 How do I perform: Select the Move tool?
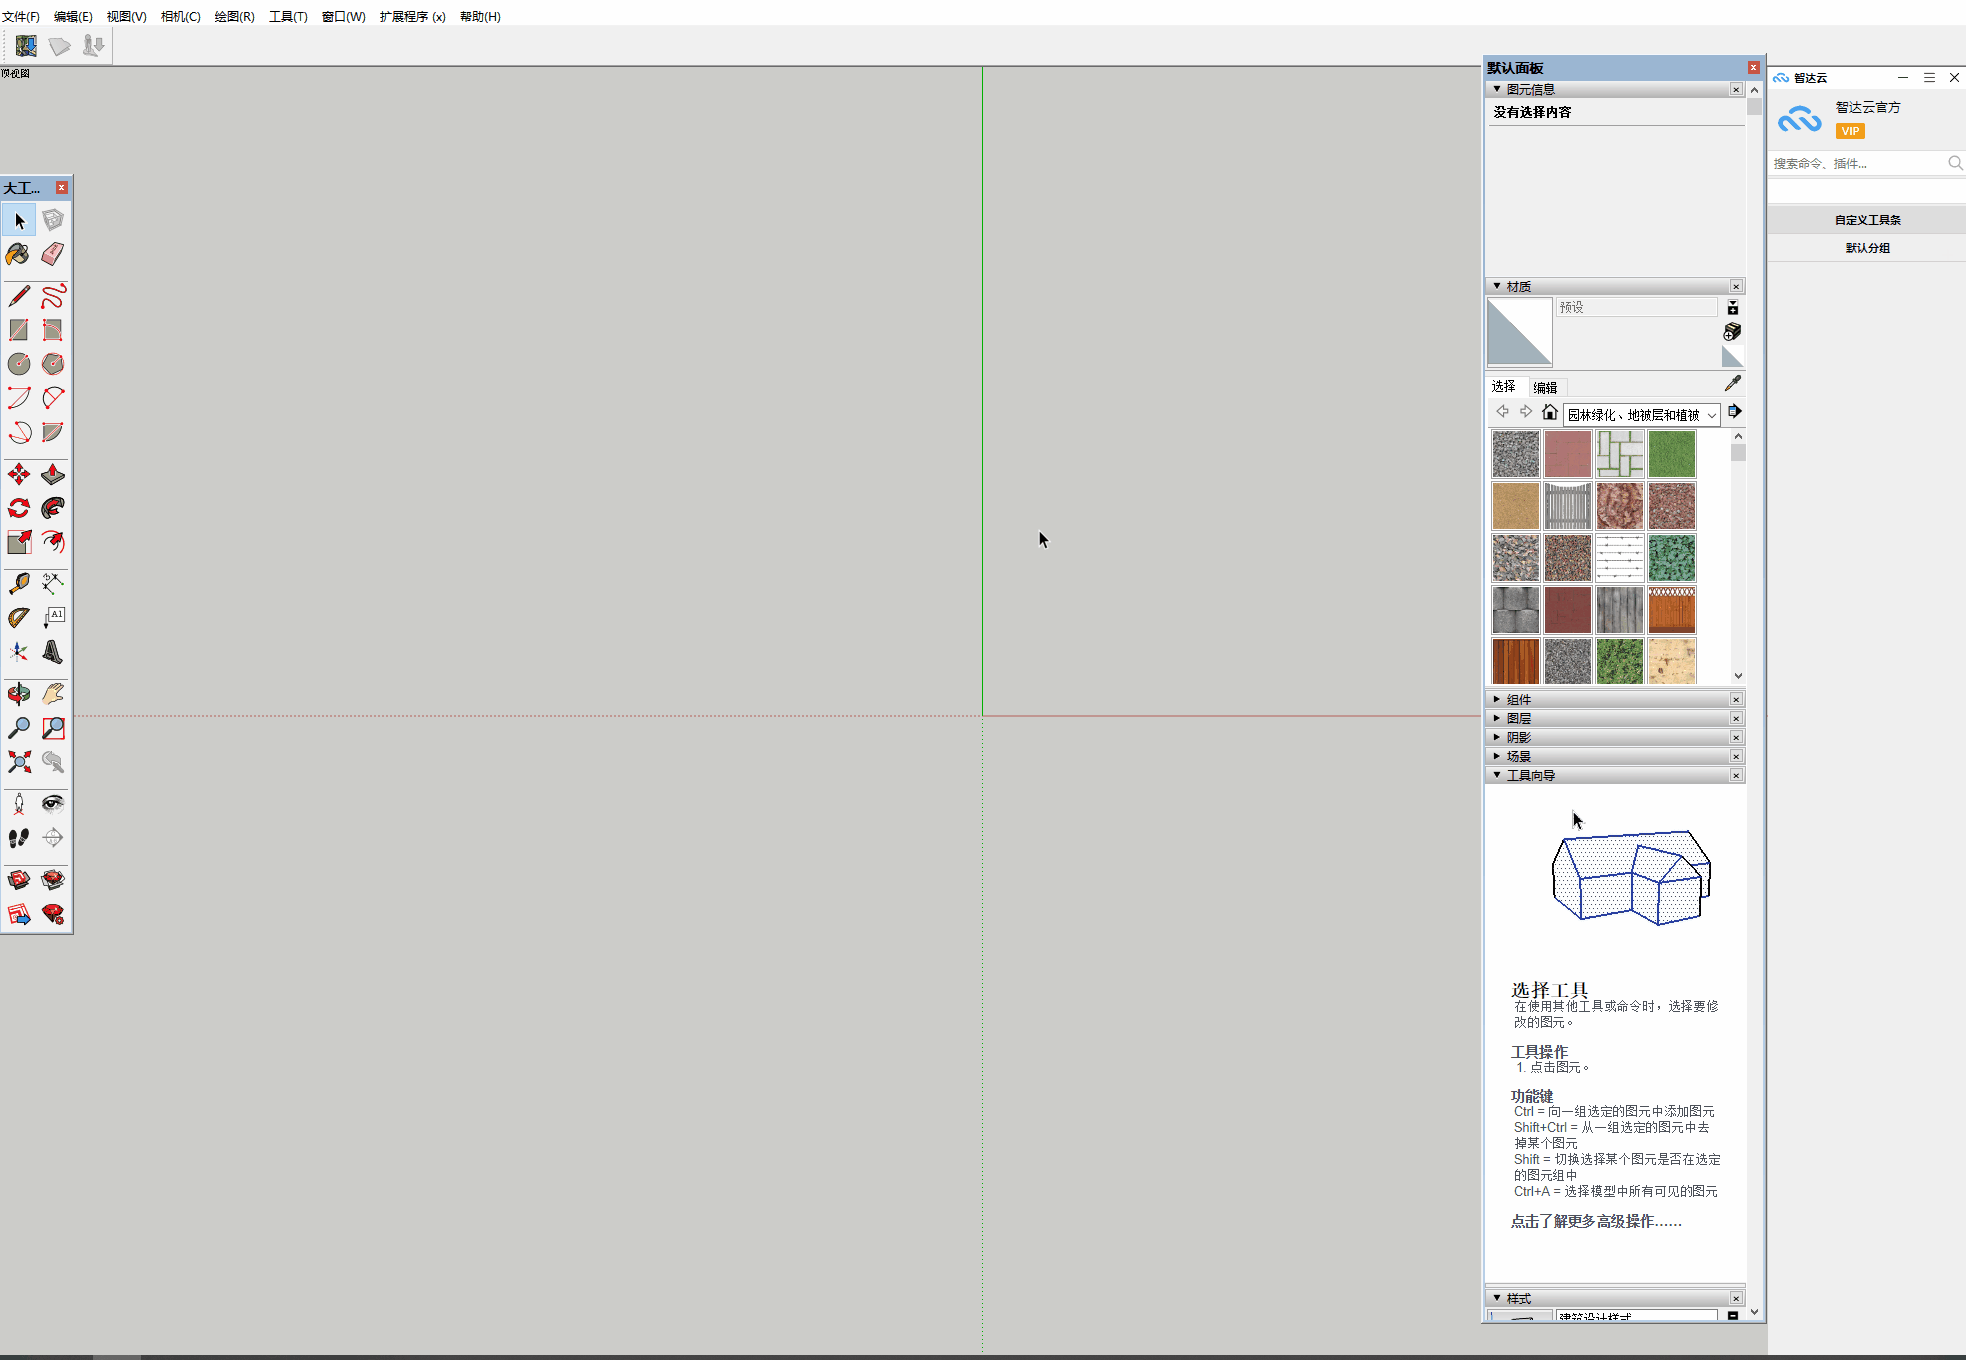pyautogui.click(x=18, y=474)
